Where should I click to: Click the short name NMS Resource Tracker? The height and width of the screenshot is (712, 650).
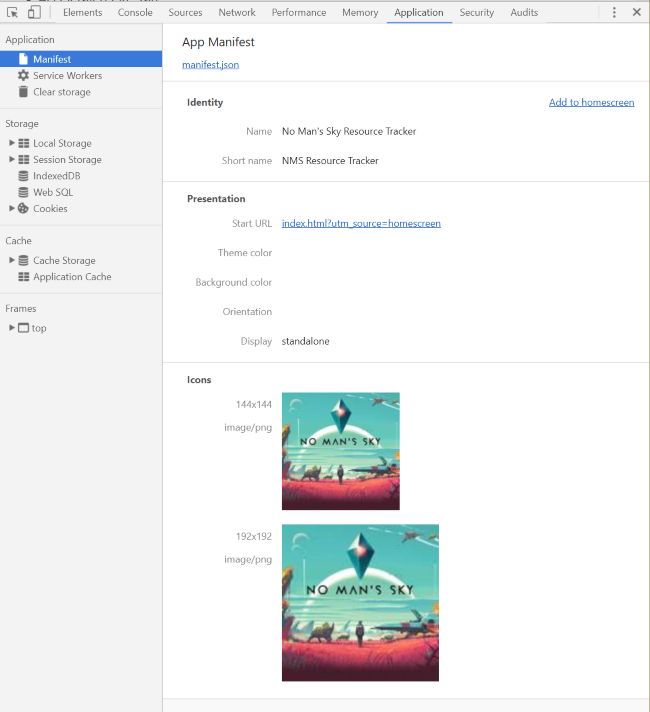point(330,161)
